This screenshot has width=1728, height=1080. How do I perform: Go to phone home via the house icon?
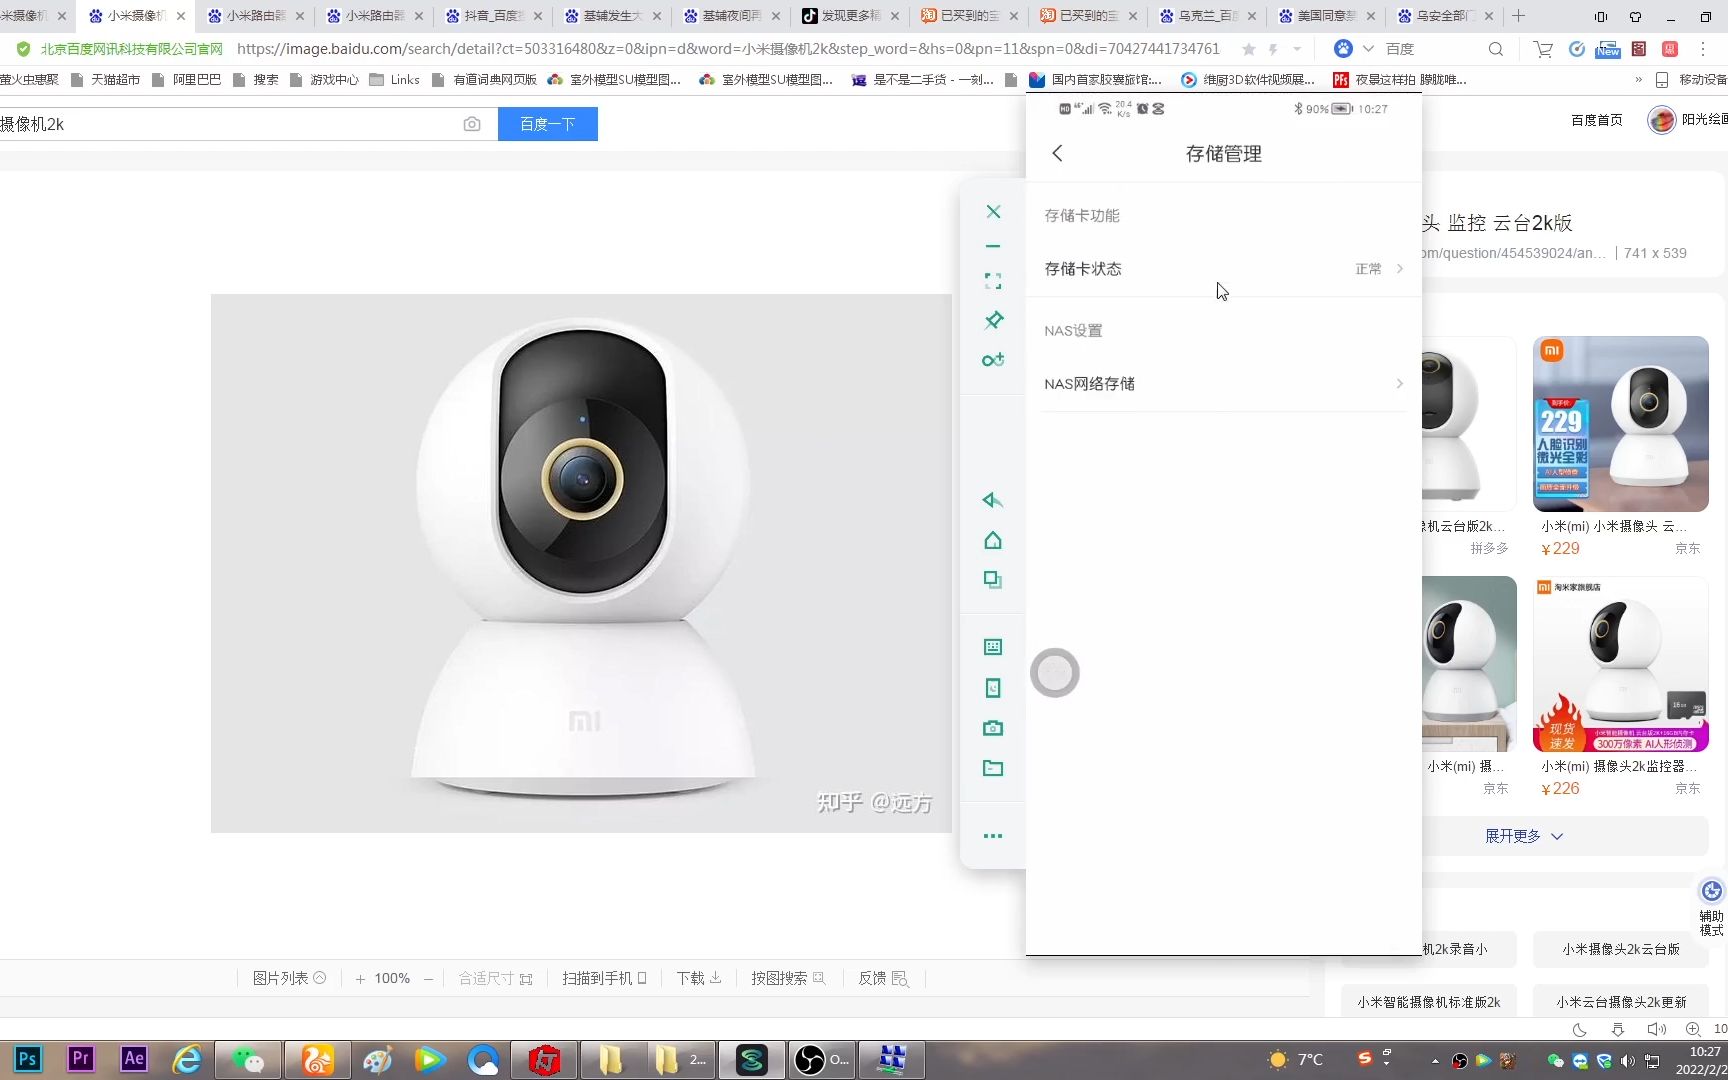click(993, 541)
